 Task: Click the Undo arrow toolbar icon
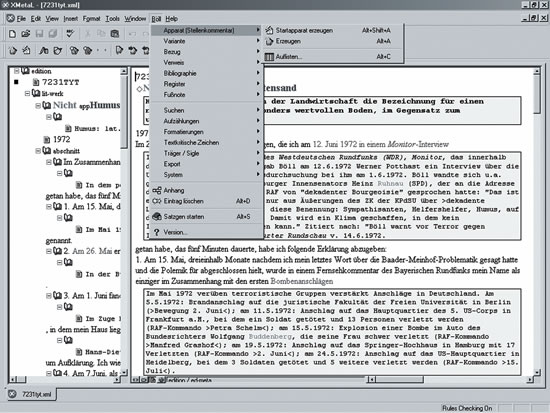pos(132,34)
